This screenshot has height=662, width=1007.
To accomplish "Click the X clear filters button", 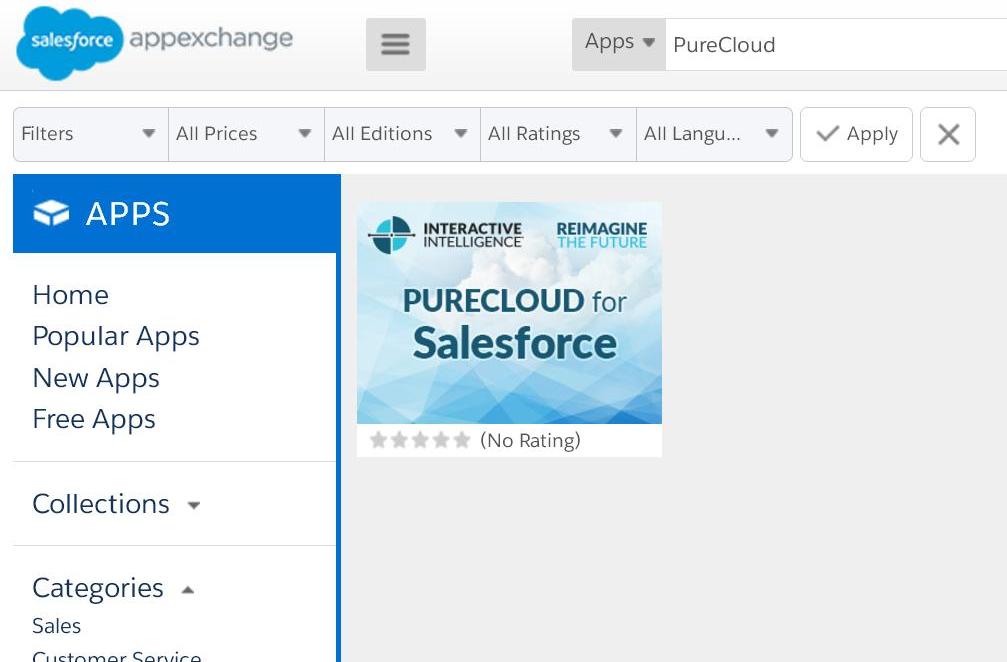I will click(947, 134).
